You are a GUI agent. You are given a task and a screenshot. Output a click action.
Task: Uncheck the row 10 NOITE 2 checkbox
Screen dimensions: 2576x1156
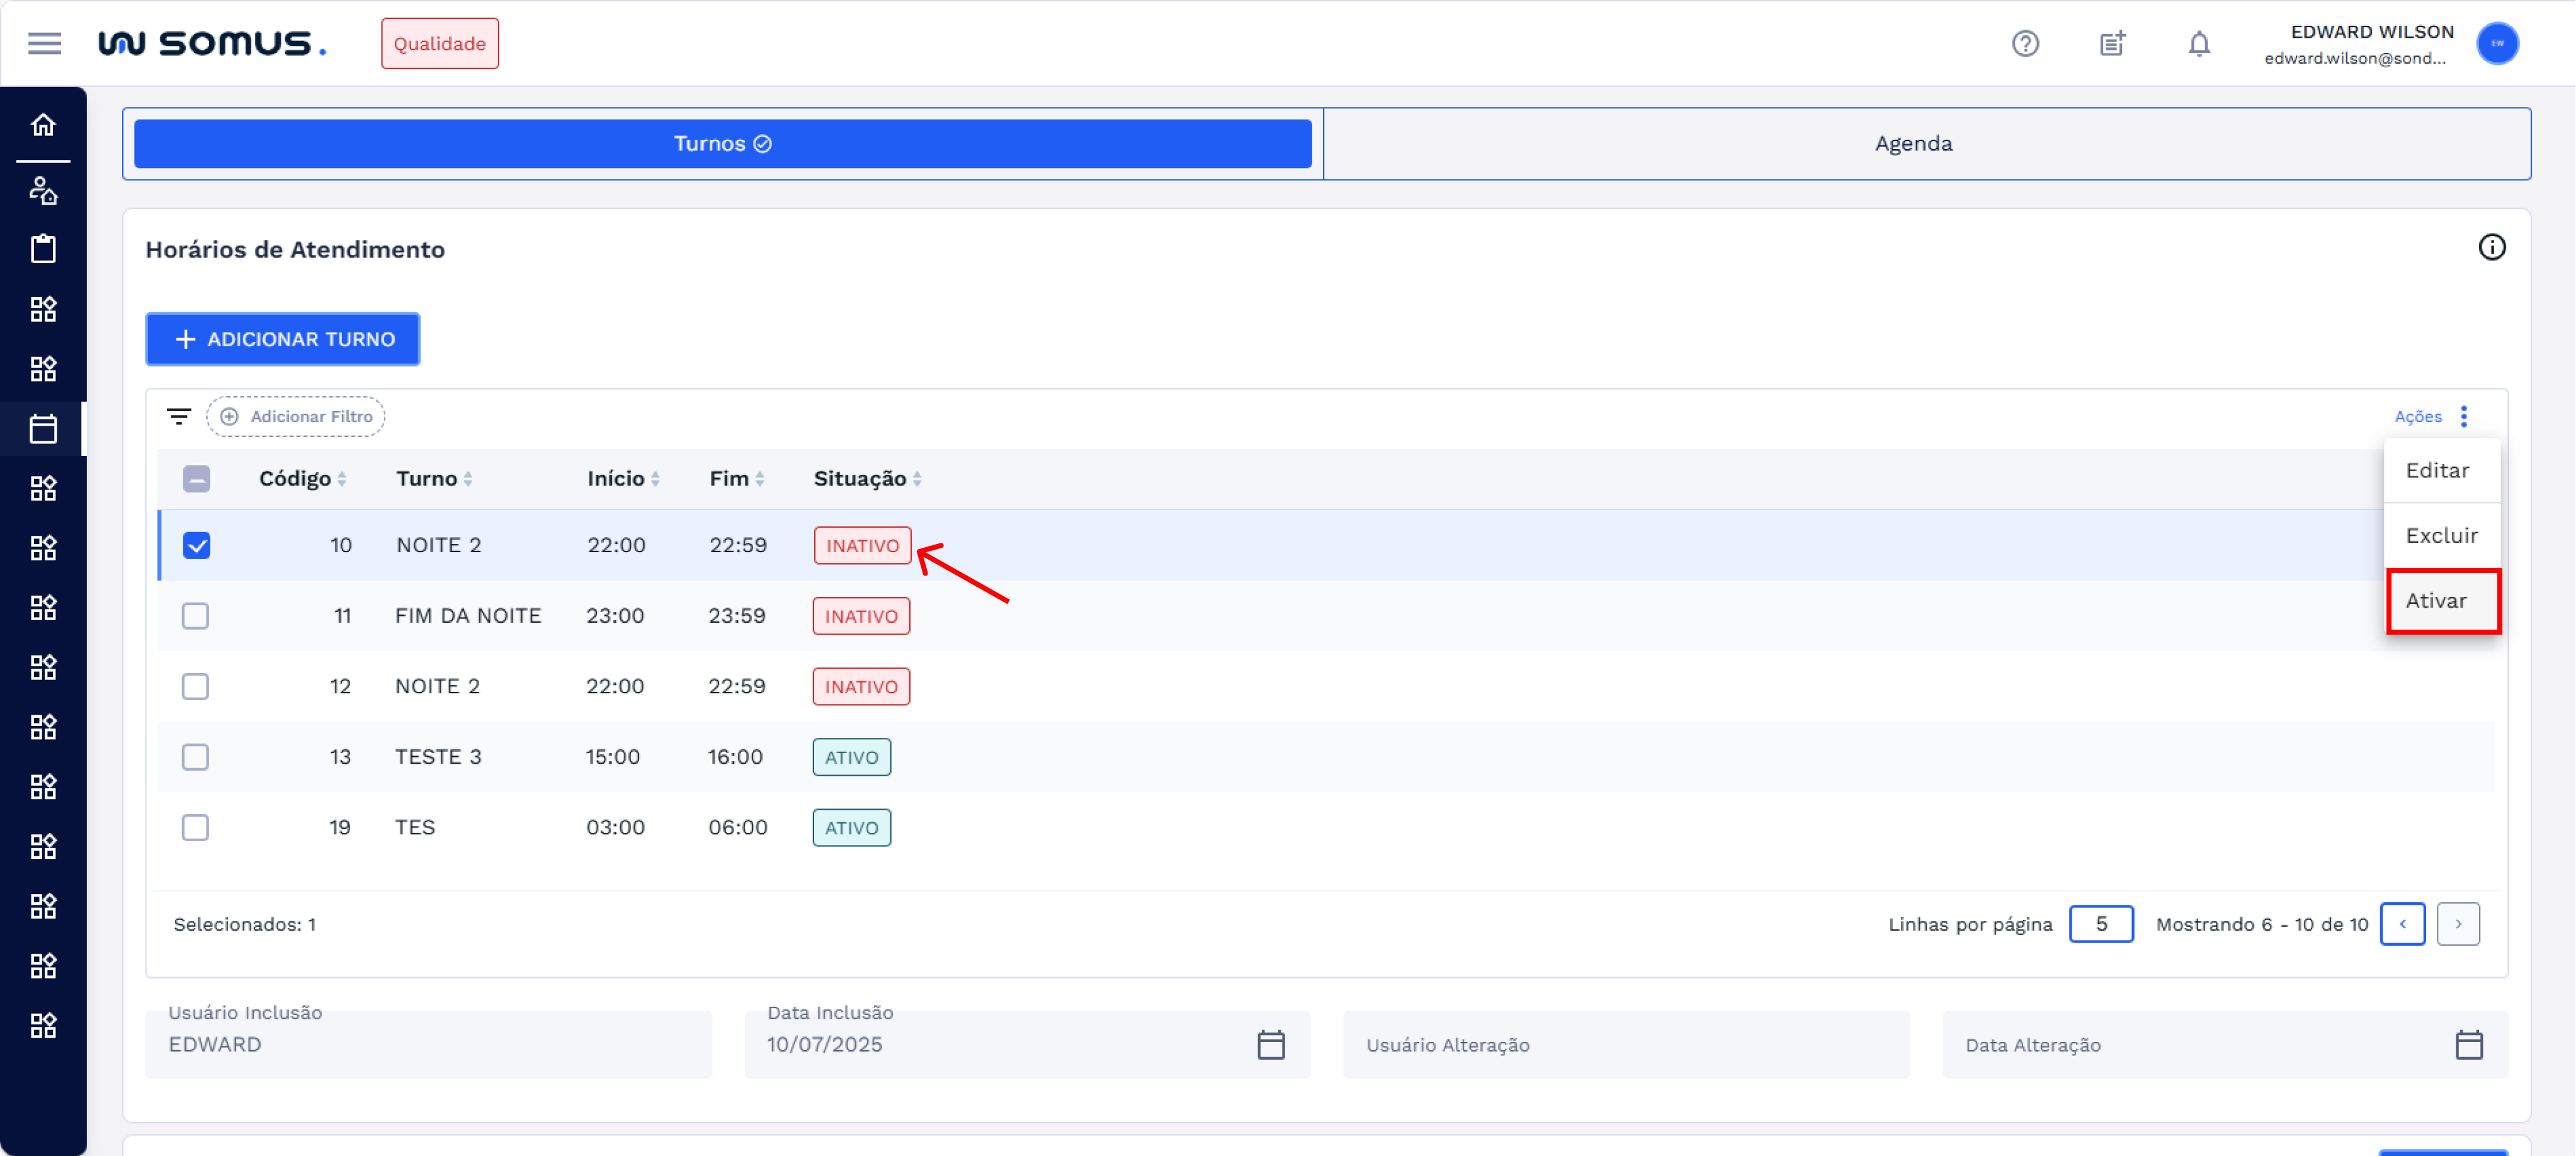197,545
